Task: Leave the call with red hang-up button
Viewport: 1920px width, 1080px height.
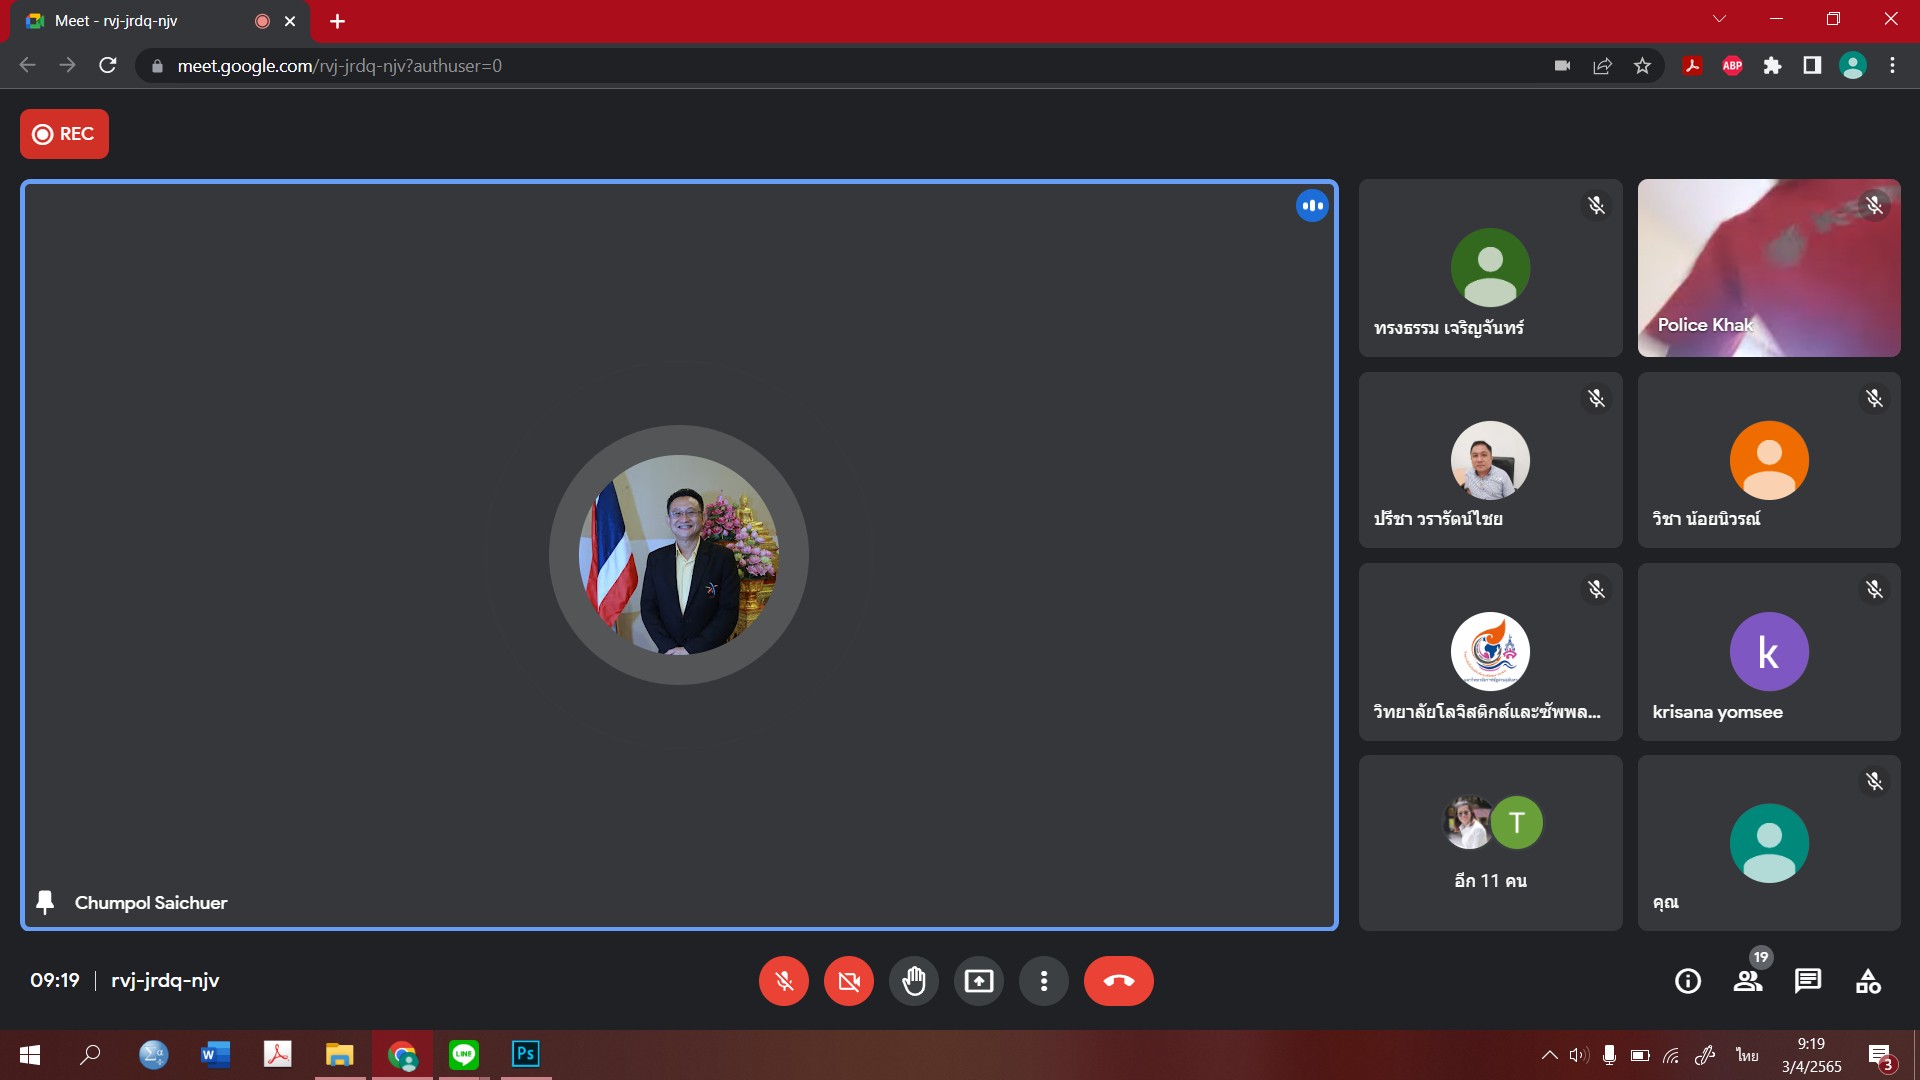Action: [1118, 981]
